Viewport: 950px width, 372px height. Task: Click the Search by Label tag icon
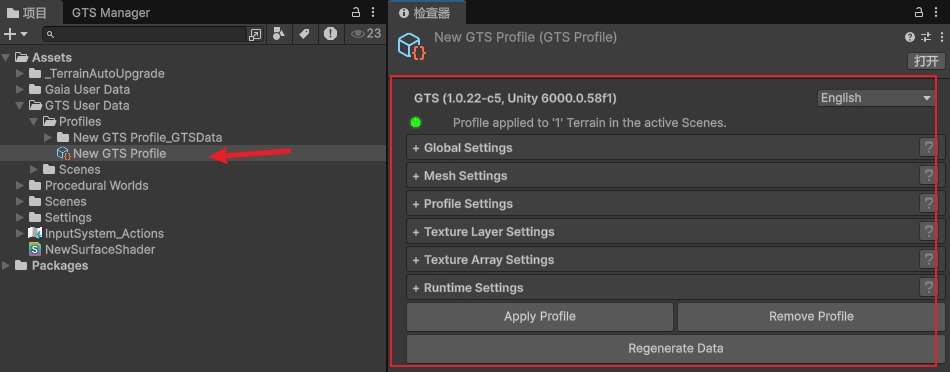304,34
